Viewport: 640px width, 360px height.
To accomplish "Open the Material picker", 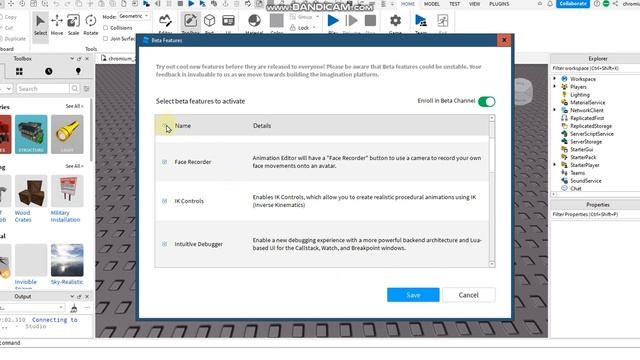I will [x=254, y=23].
